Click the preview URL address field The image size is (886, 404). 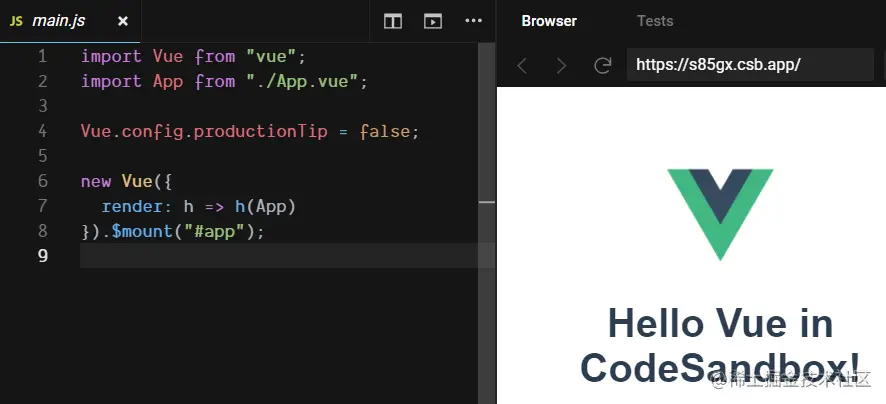pos(750,64)
